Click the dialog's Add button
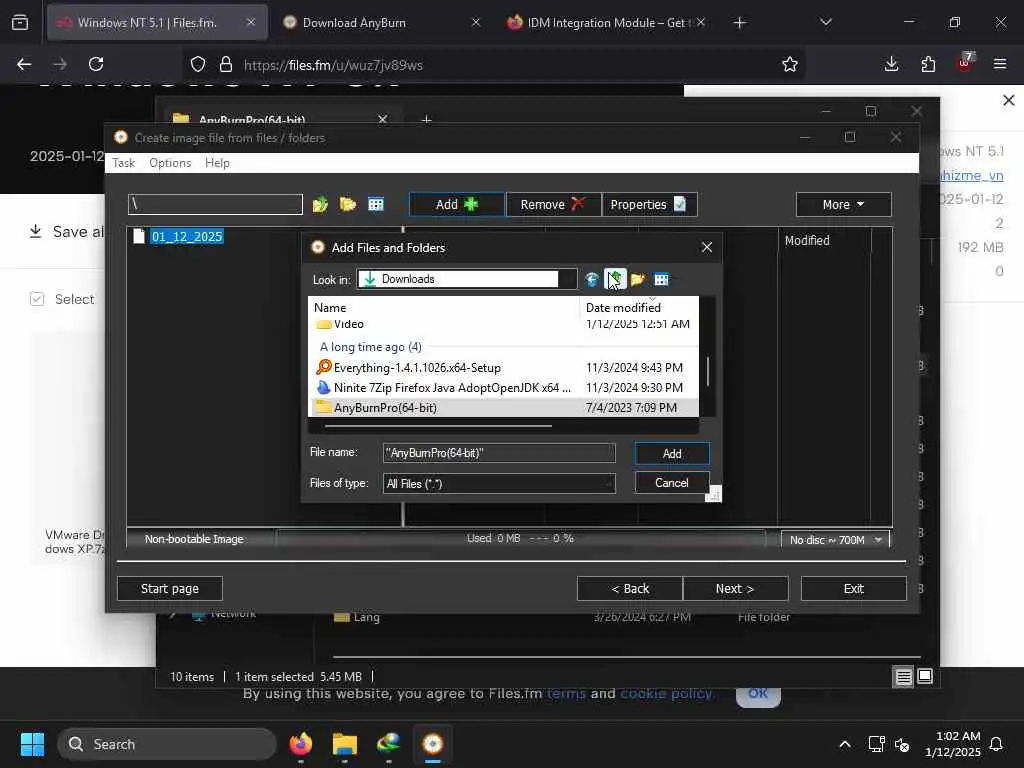Screen dimensions: 1024x768 tap(672, 454)
